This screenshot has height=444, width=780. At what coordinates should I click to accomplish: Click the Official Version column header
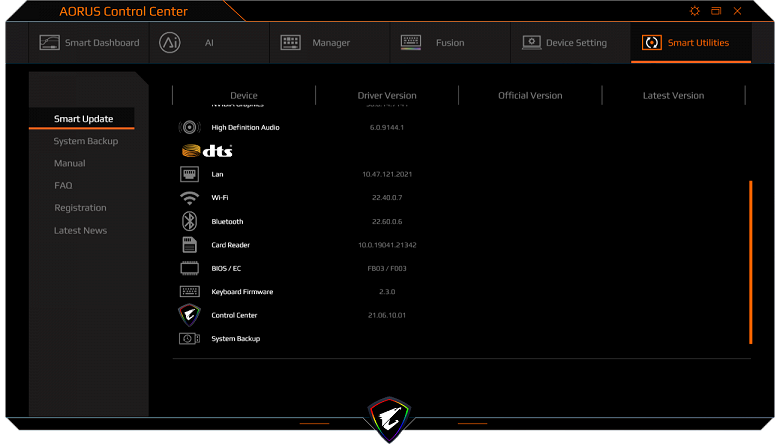pos(530,95)
